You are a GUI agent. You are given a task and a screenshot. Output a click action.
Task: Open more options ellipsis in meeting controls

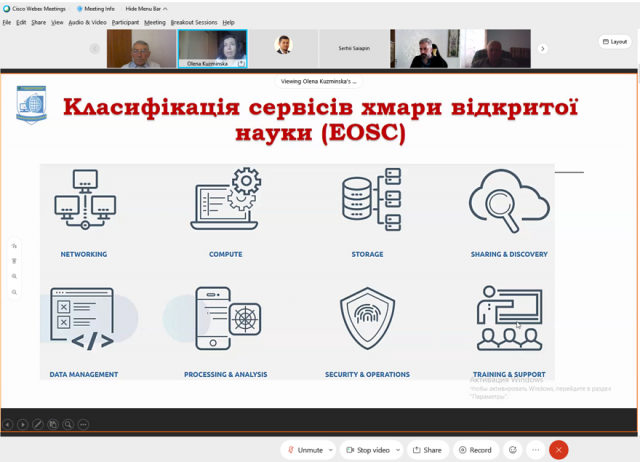[536, 450]
